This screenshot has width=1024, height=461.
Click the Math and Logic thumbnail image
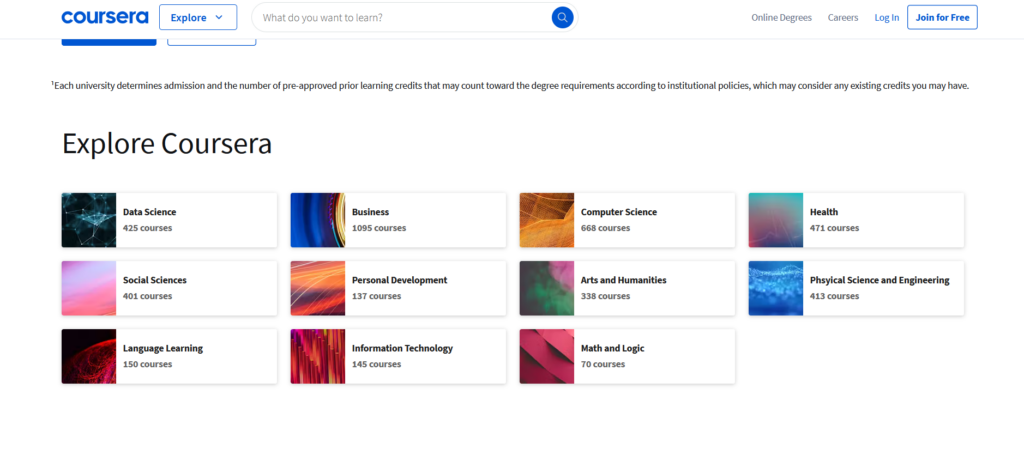[x=547, y=357]
